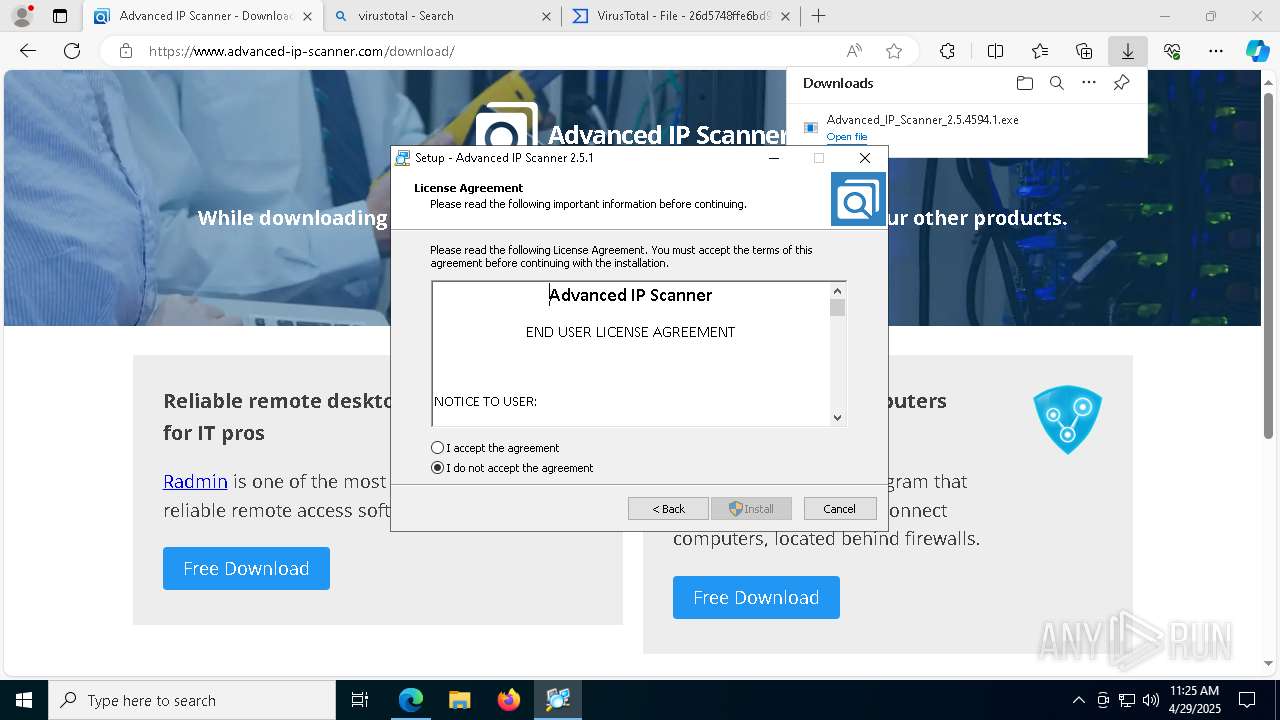Click Open file link in Downloads
Screen dimensions: 1280x720
tap(847, 137)
